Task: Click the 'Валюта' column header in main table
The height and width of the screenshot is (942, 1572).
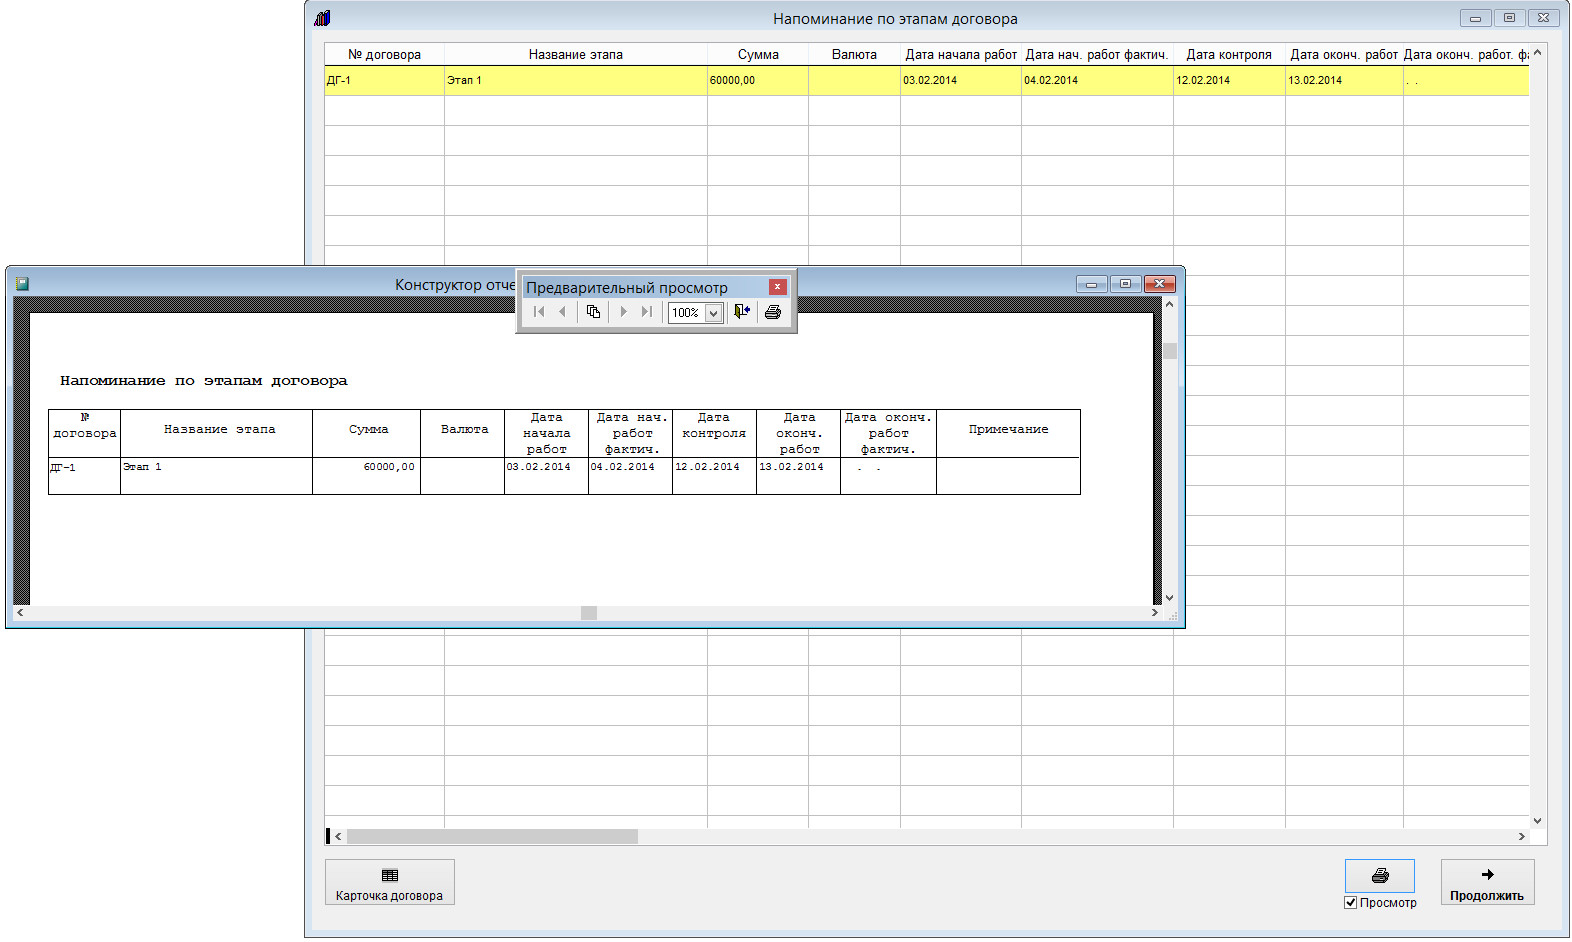Action: pyautogui.click(x=854, y=55)
